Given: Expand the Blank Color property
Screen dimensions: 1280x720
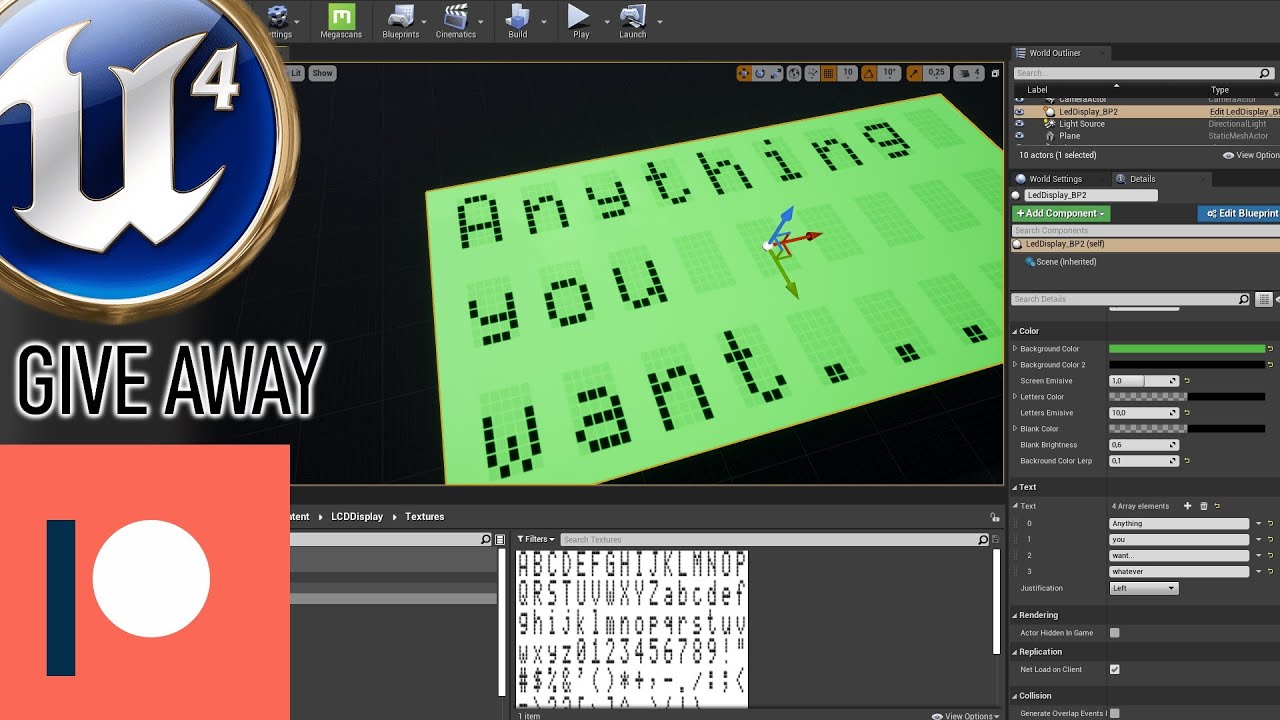Looking at the screenshot, I should click(x=1015, y=429).
